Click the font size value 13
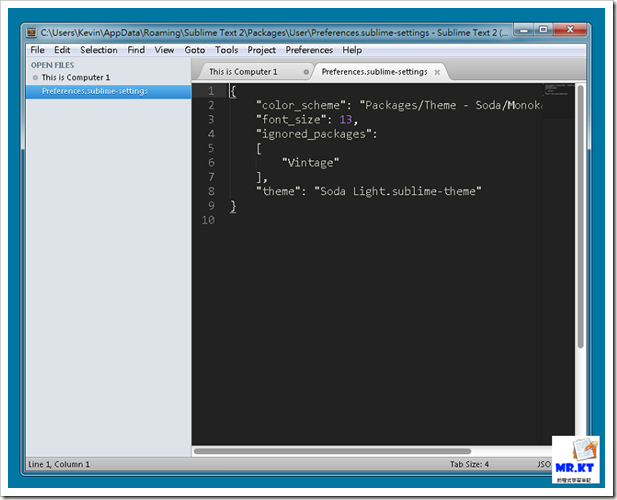Viewport: 617px width, 500px height. [x=346, y=120]
